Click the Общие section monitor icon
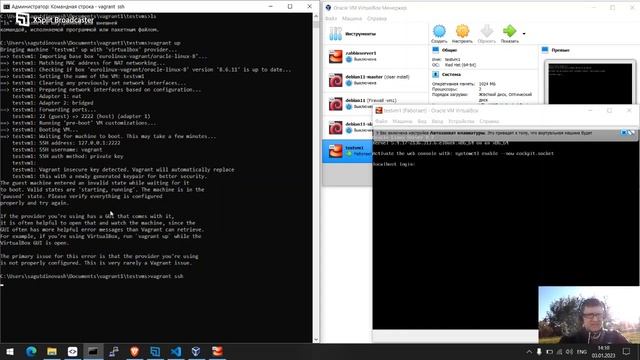This screenshot has height=360, width=640. click(436, 50)
